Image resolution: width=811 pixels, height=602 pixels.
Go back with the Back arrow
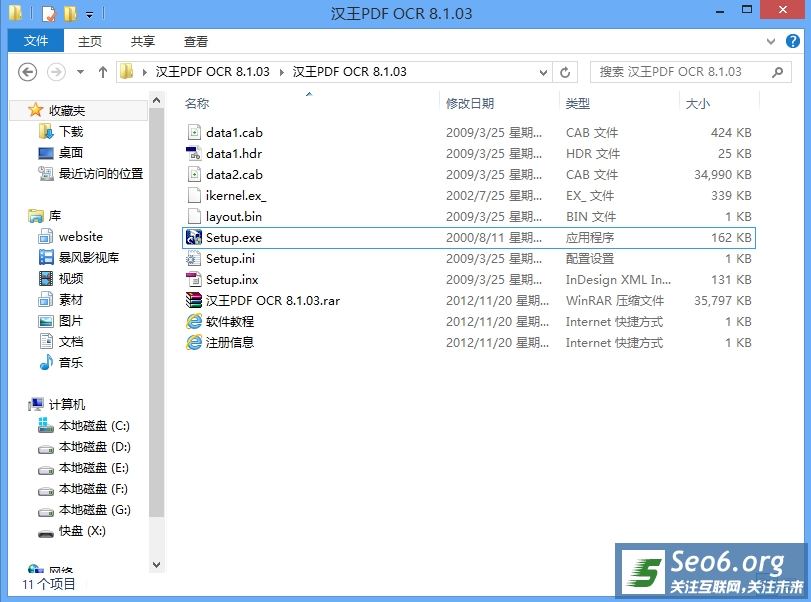[27, 72]
